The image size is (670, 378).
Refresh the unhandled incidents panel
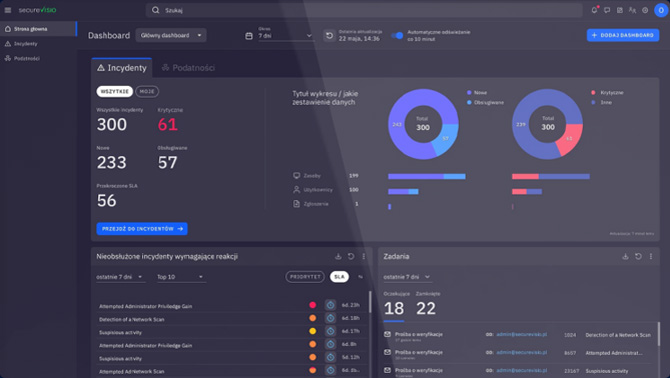click(x=351, y=256)
